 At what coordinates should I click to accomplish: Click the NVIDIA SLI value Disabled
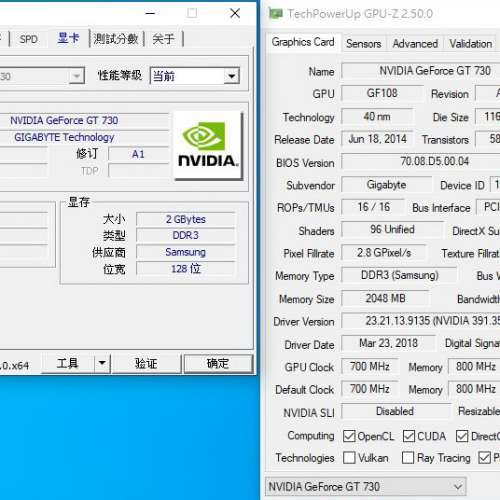pos(395,411)
